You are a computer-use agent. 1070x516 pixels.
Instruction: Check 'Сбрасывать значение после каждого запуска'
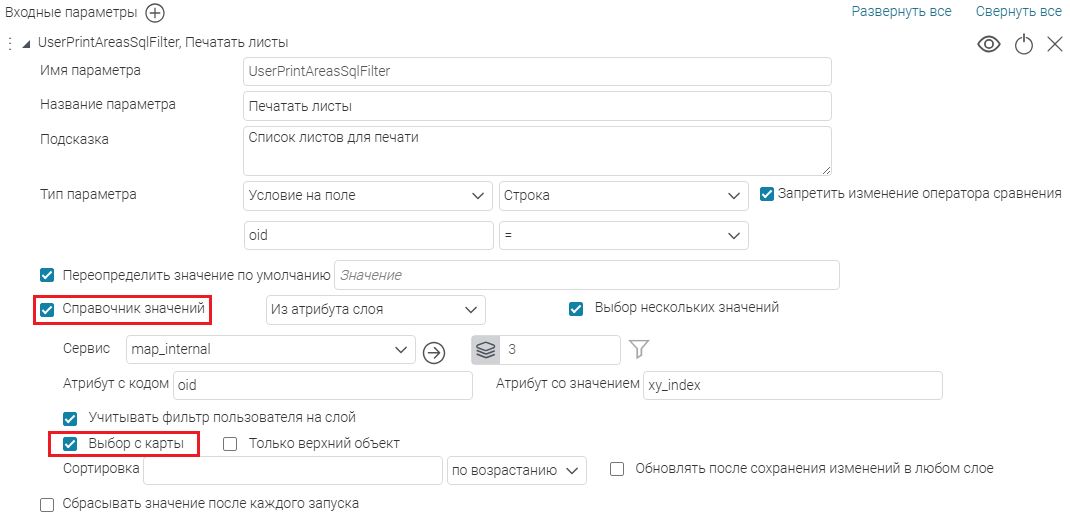(47, 505)
